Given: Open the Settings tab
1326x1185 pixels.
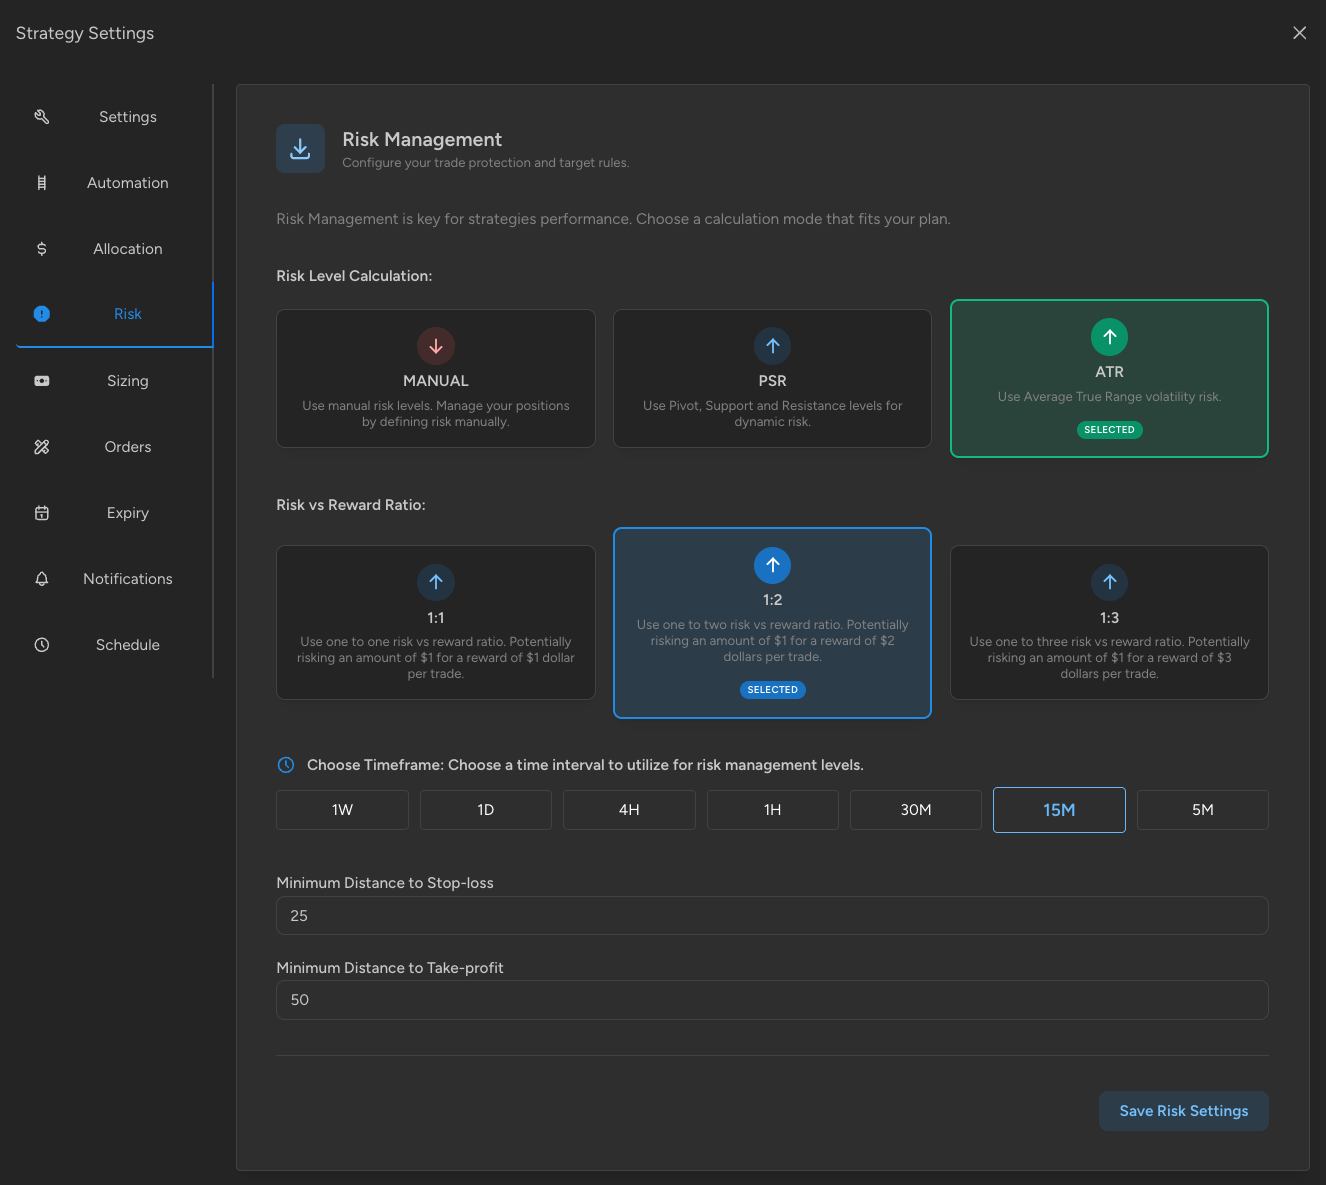Looking at the screenshot, I should tap(114, 117).
